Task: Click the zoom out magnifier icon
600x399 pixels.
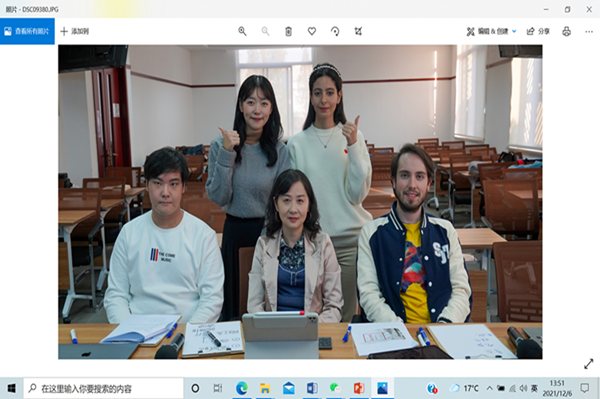Action: click(265, 31)
